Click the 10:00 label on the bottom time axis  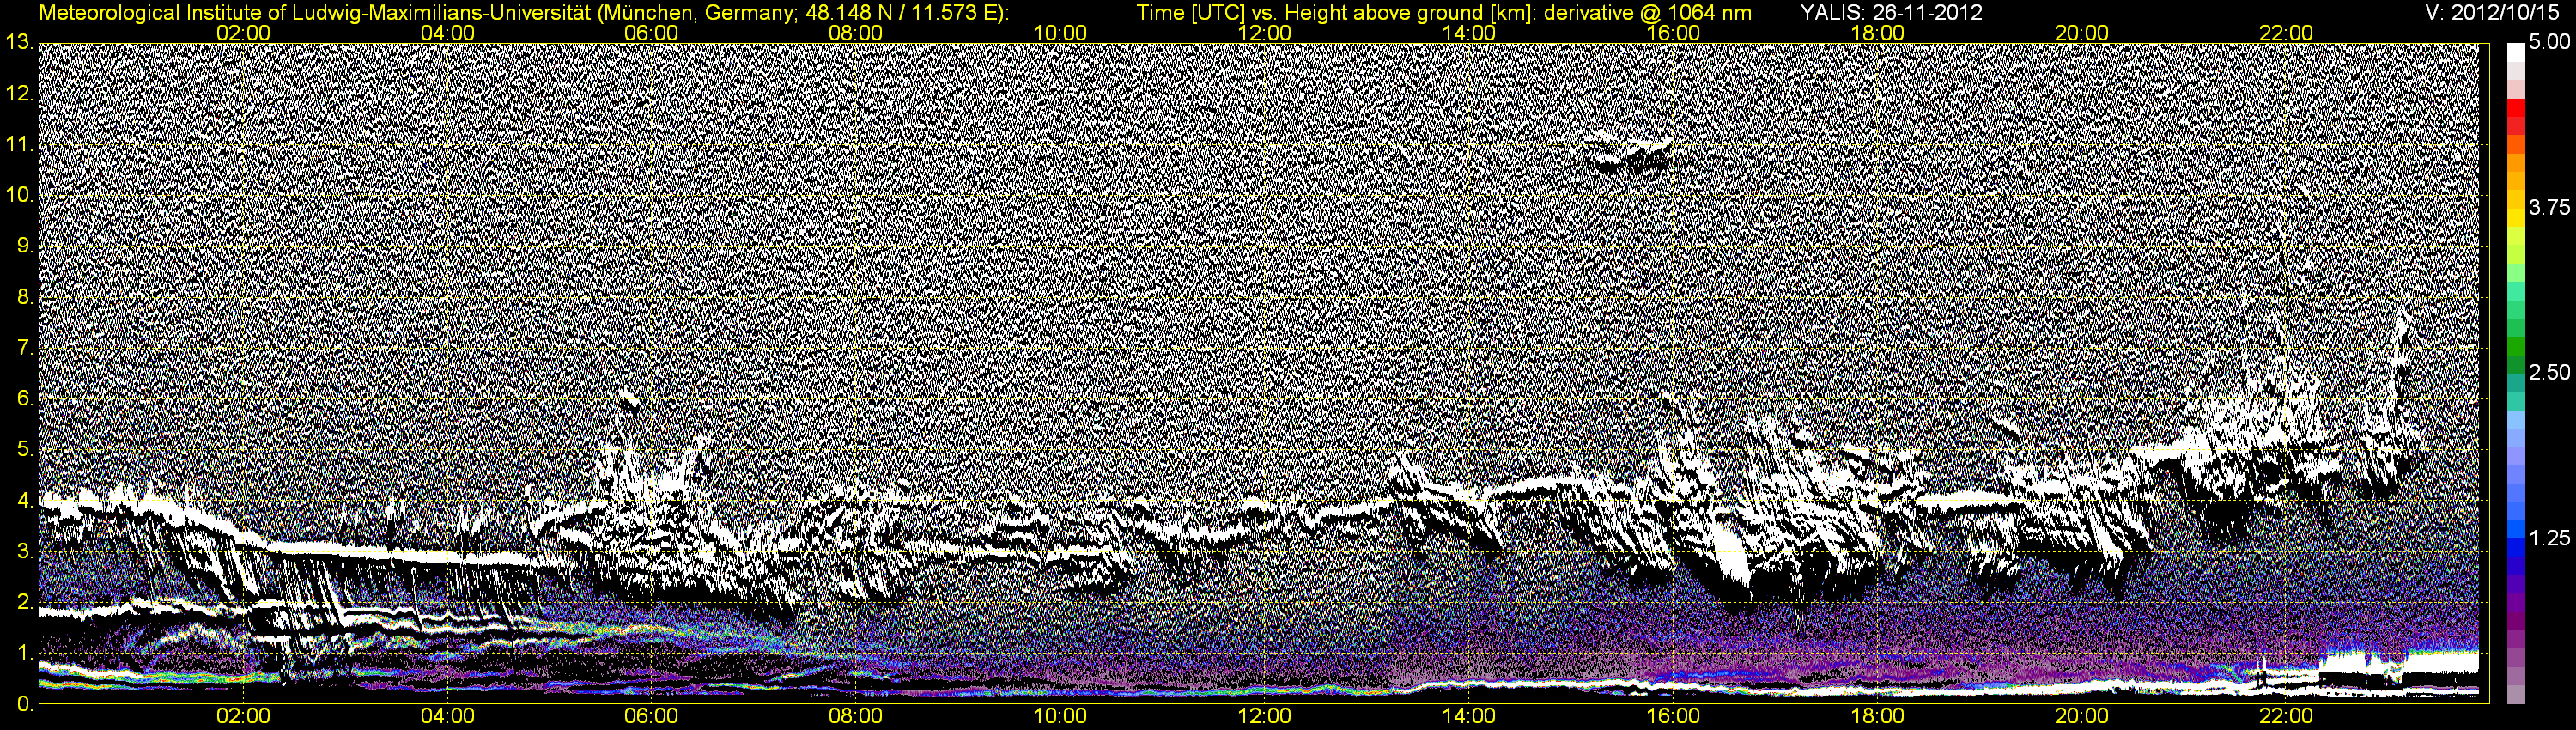tap(1060, 717)
